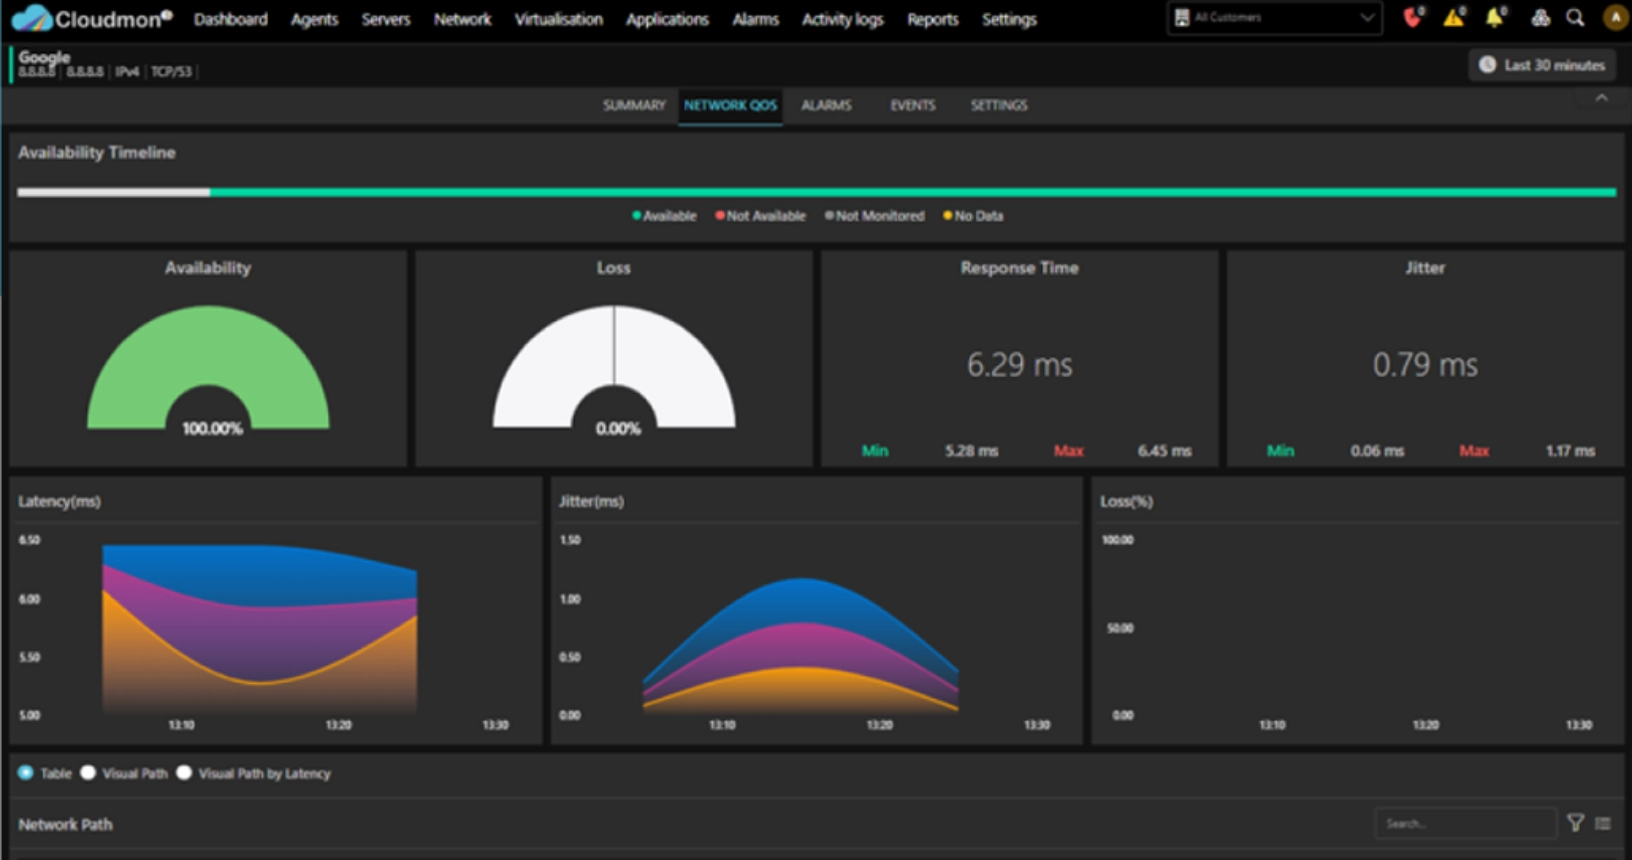Click the TCP/53 protocol label
This screenshot has height=860, width=1632.
[171, 72]
